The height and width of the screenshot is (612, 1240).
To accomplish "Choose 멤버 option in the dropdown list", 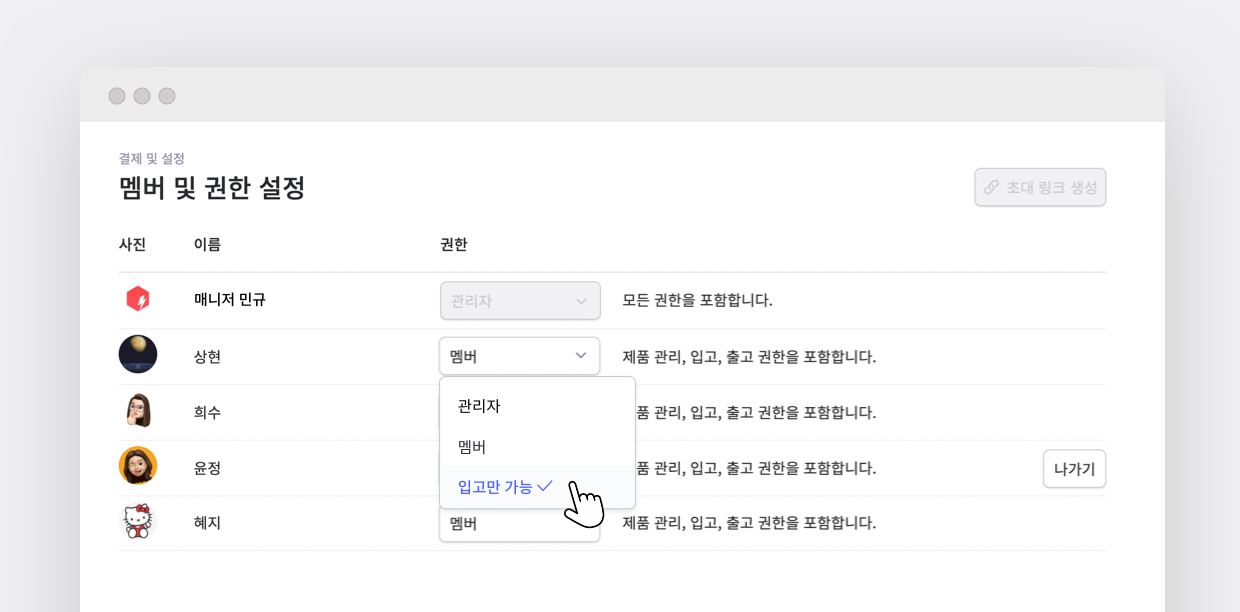I will tap(472, 447).
